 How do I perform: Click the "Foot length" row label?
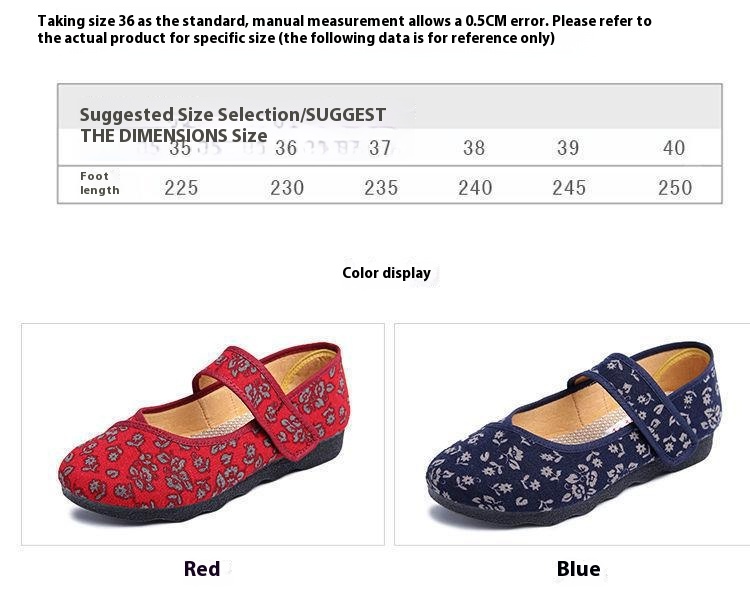pos(100,184)
